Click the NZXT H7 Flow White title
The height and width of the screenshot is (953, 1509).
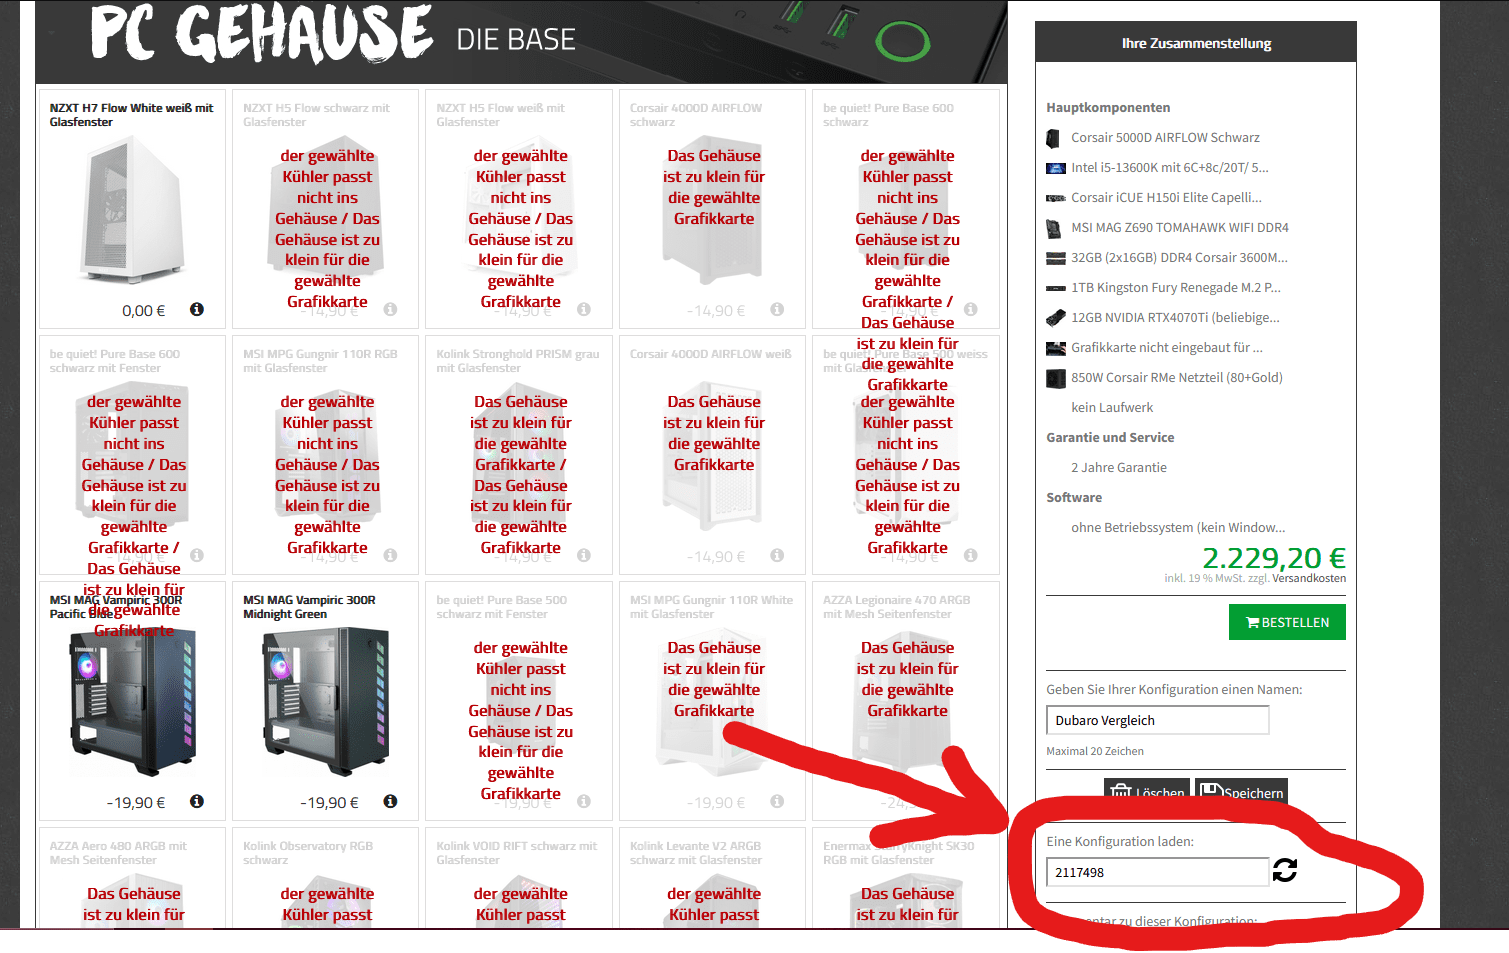point(131,115)
